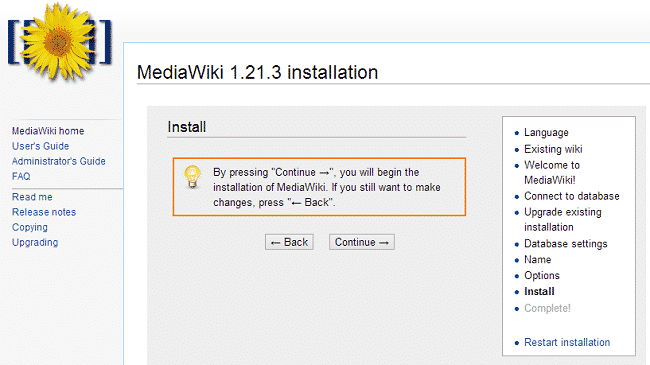The height and width of the screenshot is (365, 650).
Task: Click the MediaWiki sunflower logo
Action: tap(60, 41)
